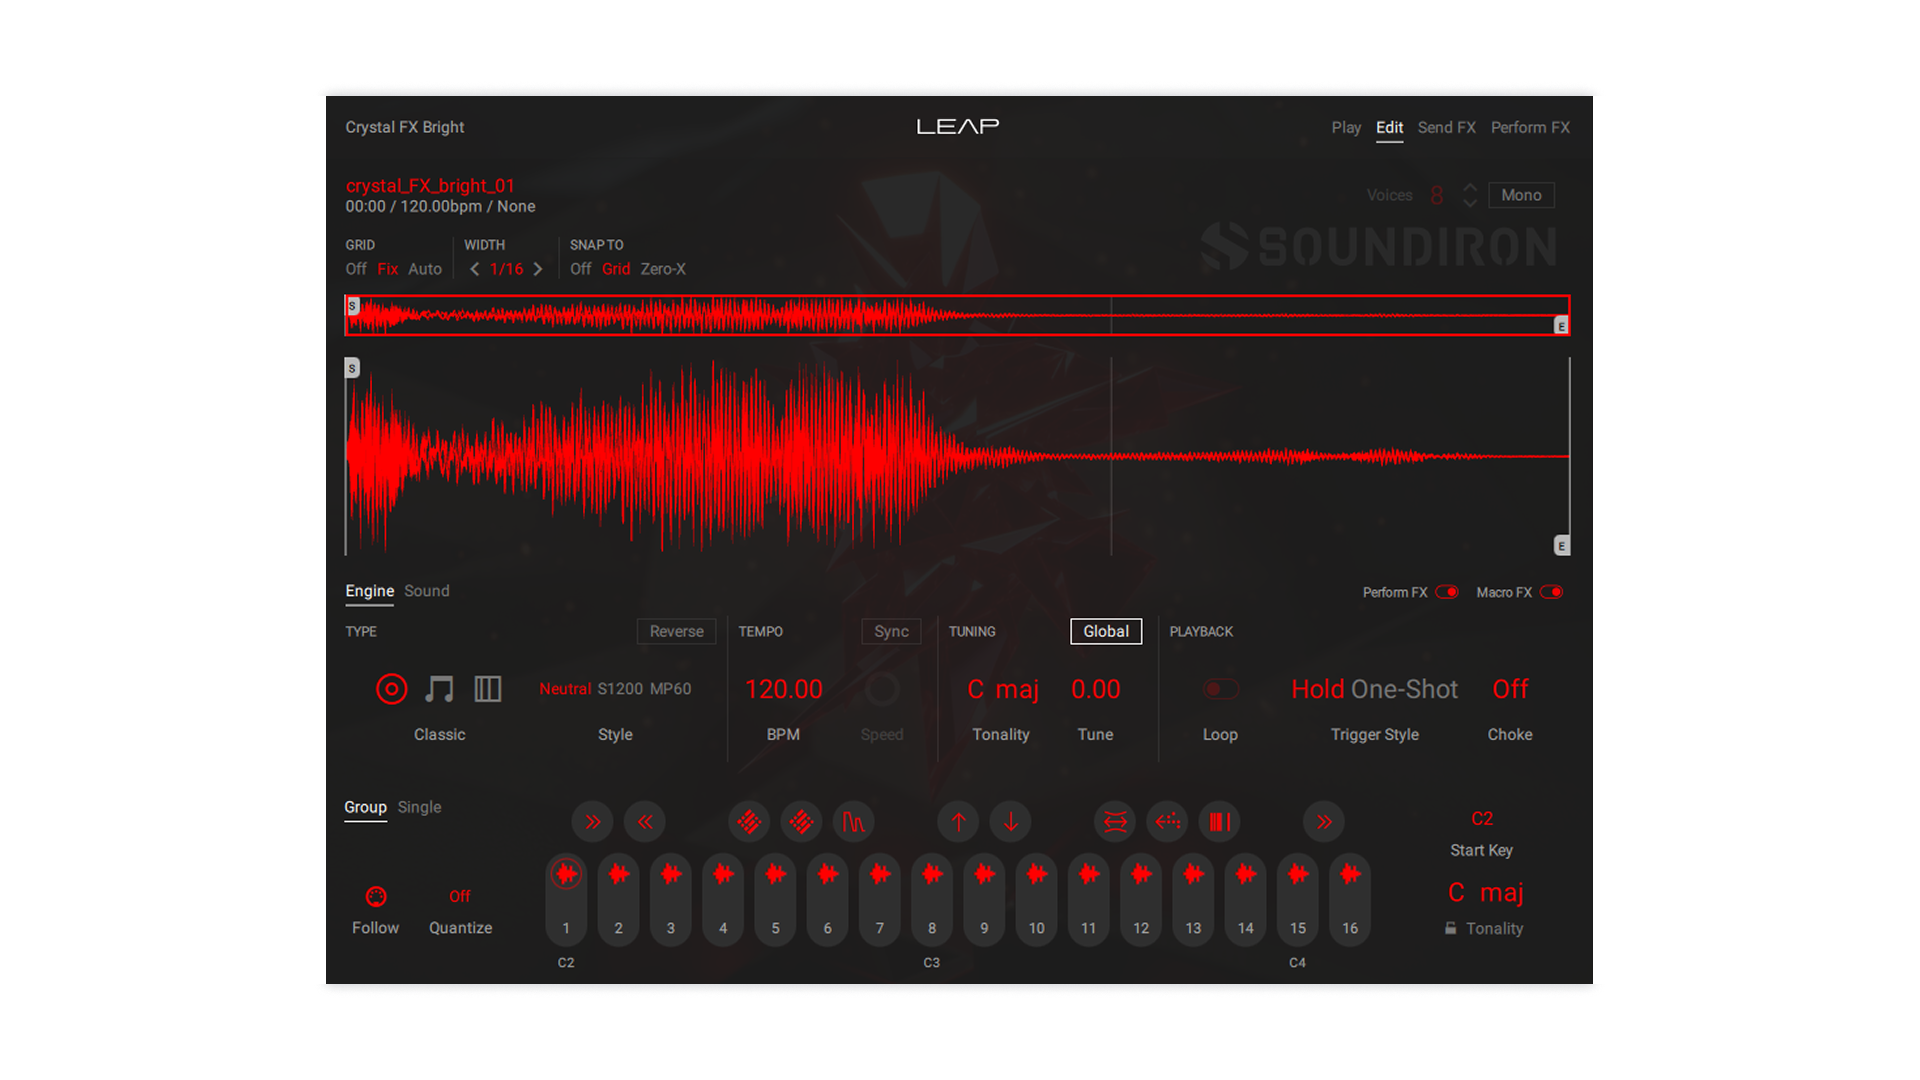
Task: Click the double left chevron icon above pad 2
Action: 645,822
